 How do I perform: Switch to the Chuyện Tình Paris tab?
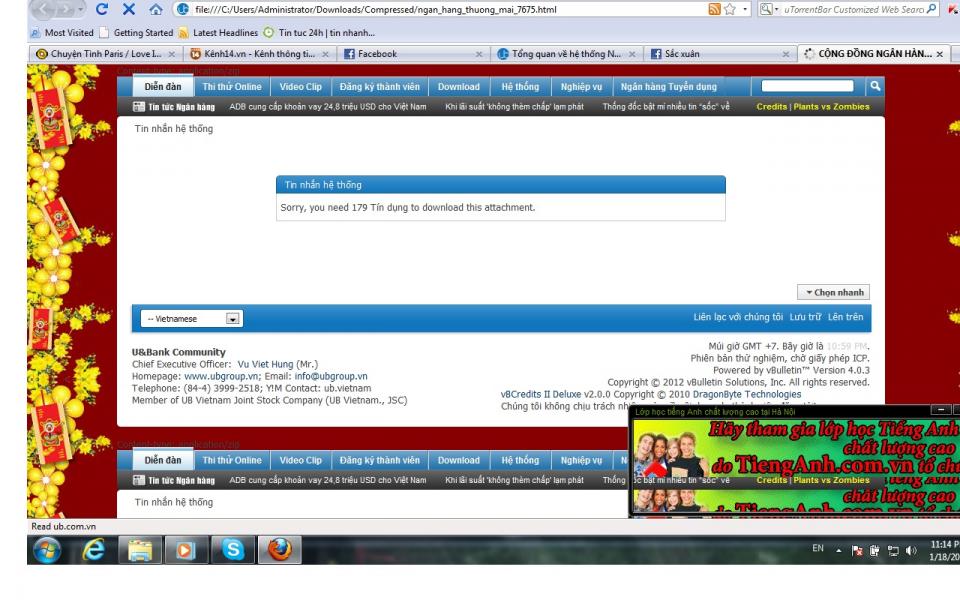(106, 54)
